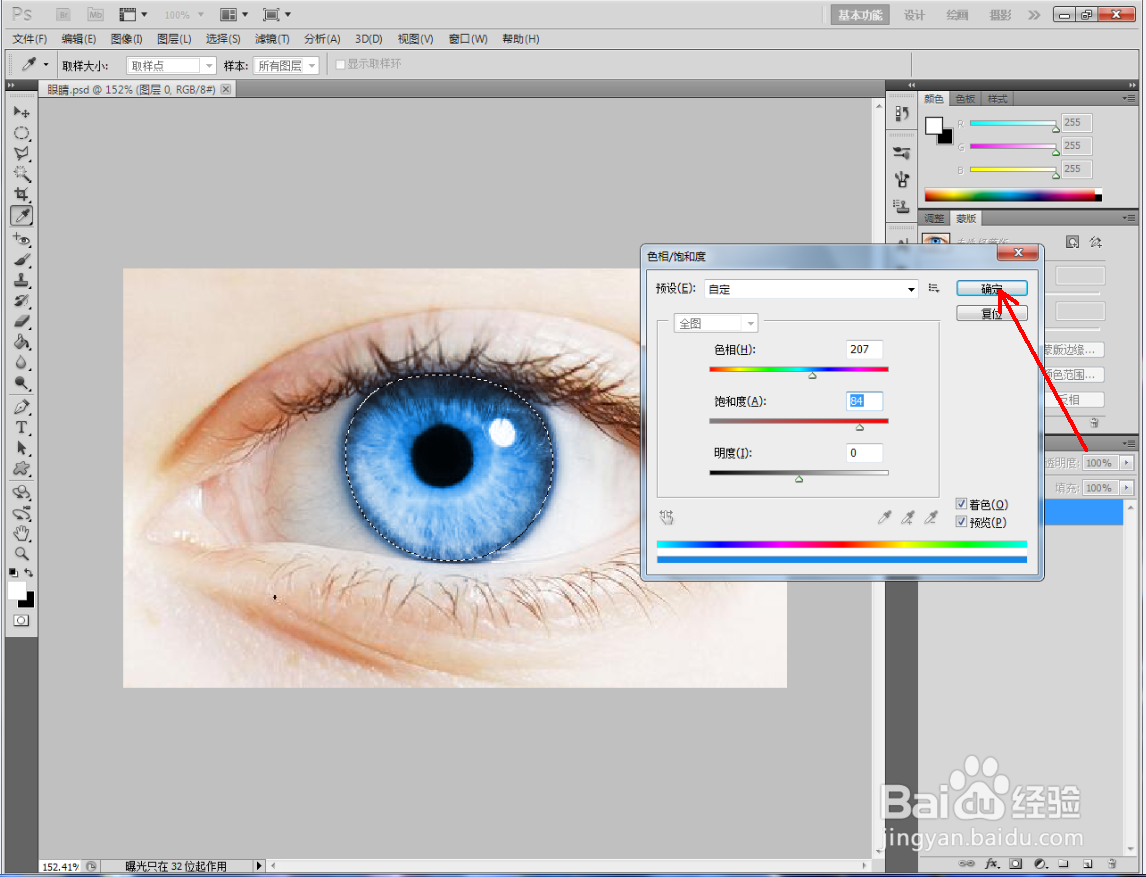This screenshot has height=877, width=1146.
Task: Select the Magic Wand tool
Action: [x=22, y=174]
